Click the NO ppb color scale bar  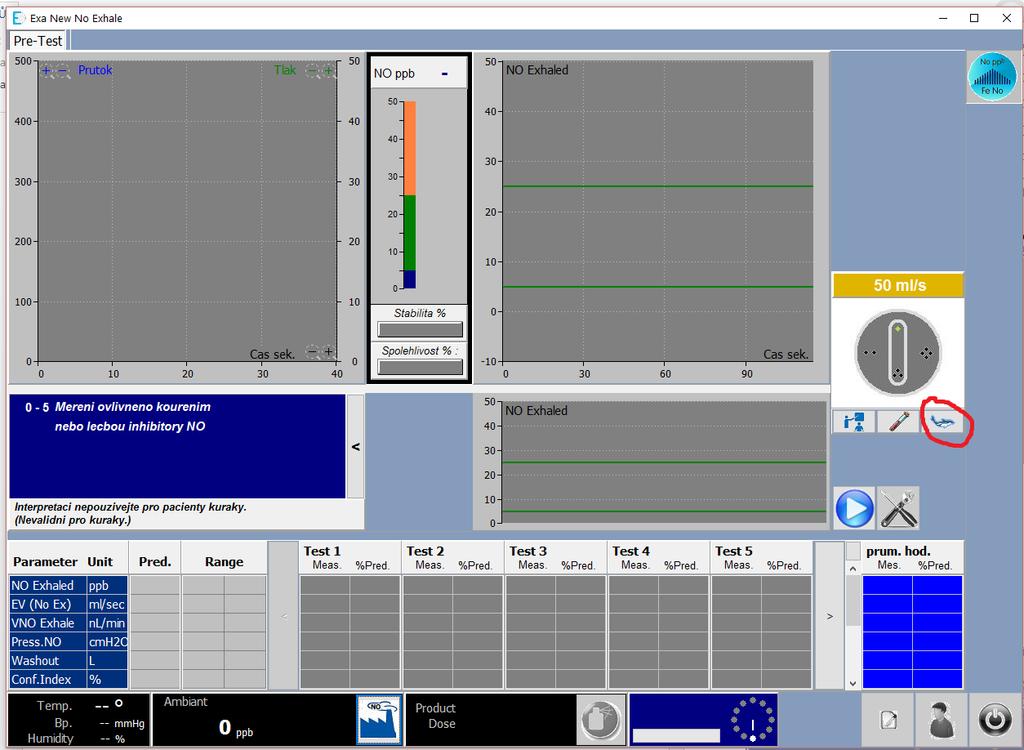409,195
